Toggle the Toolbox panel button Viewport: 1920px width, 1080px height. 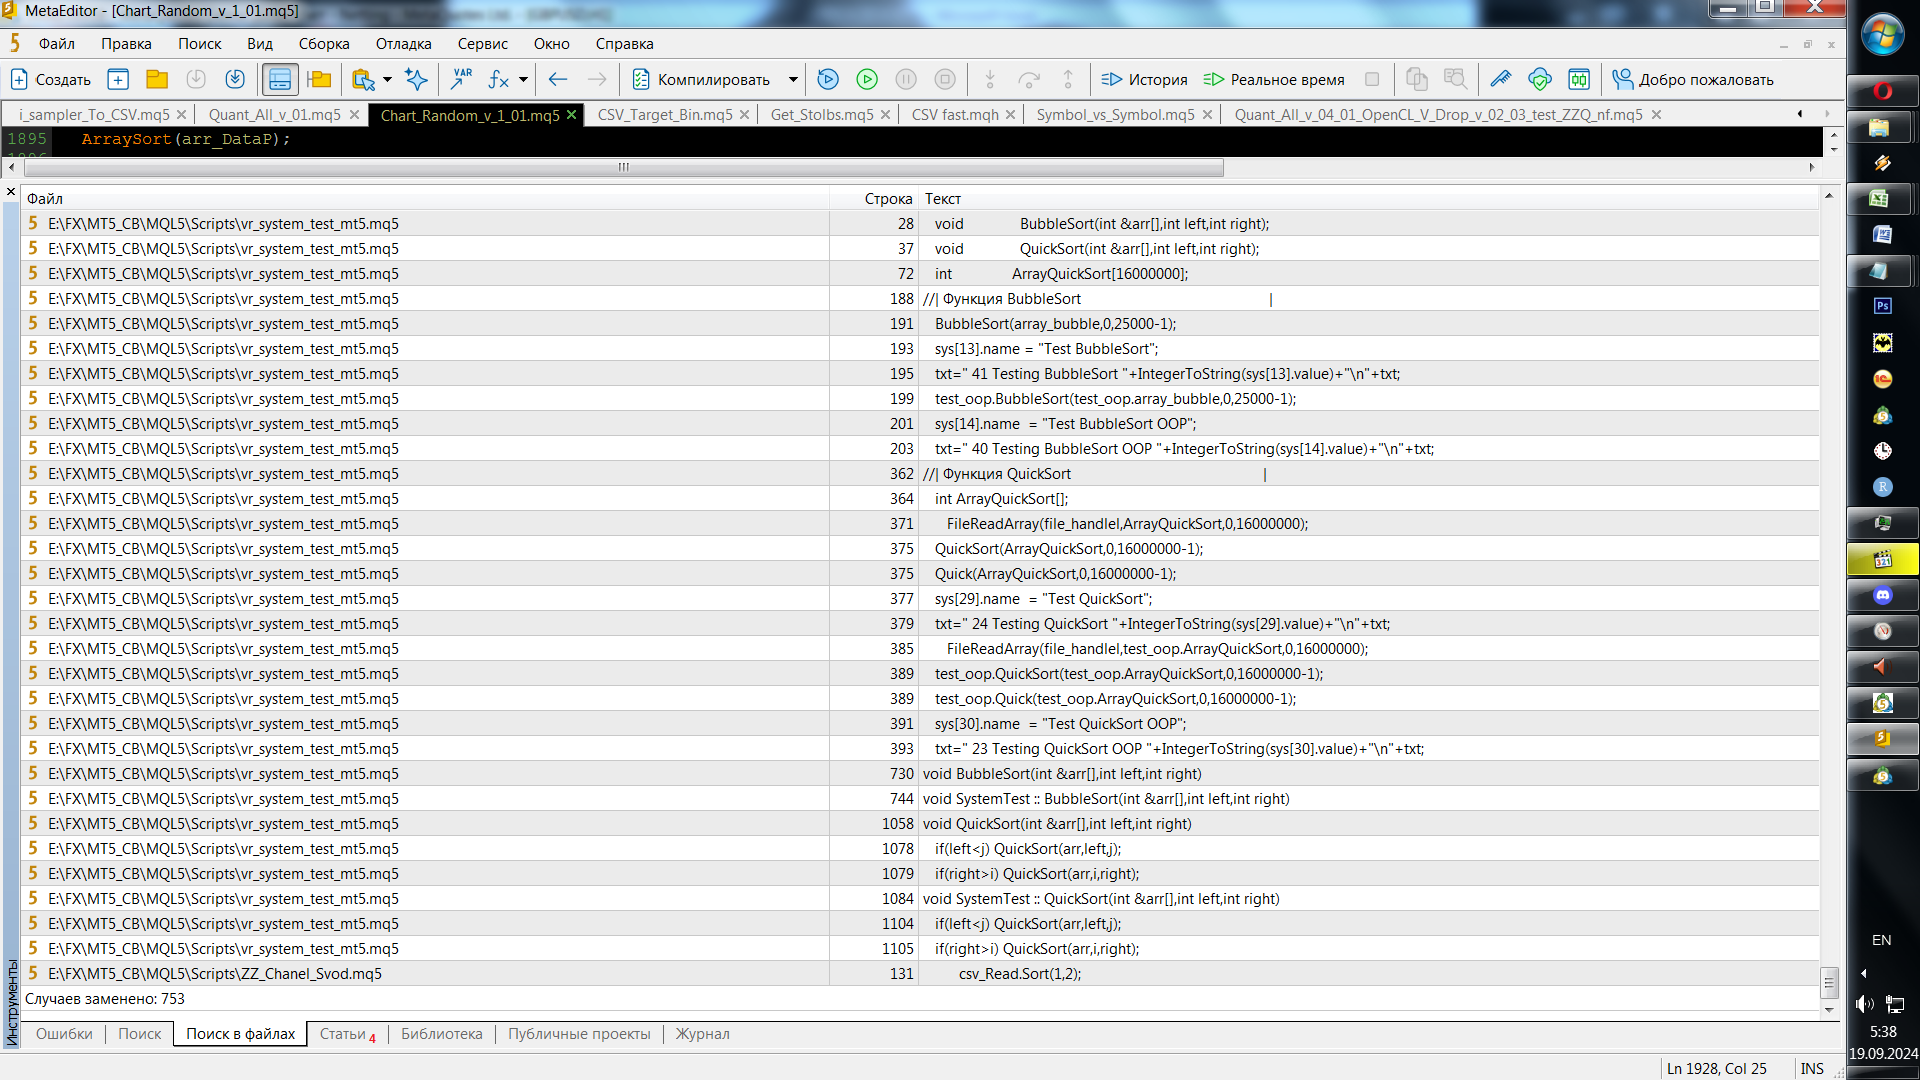(280, 80)
